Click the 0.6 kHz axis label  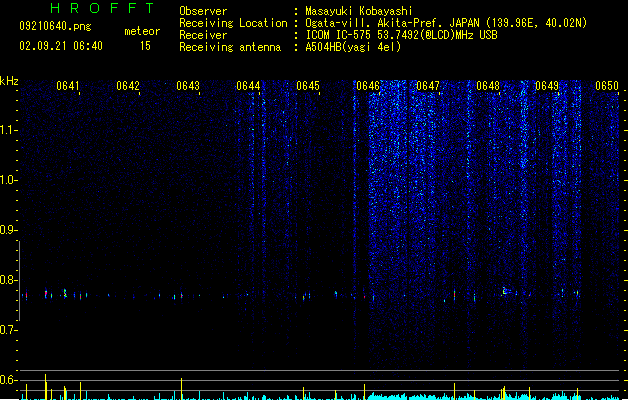pos(8,380)
